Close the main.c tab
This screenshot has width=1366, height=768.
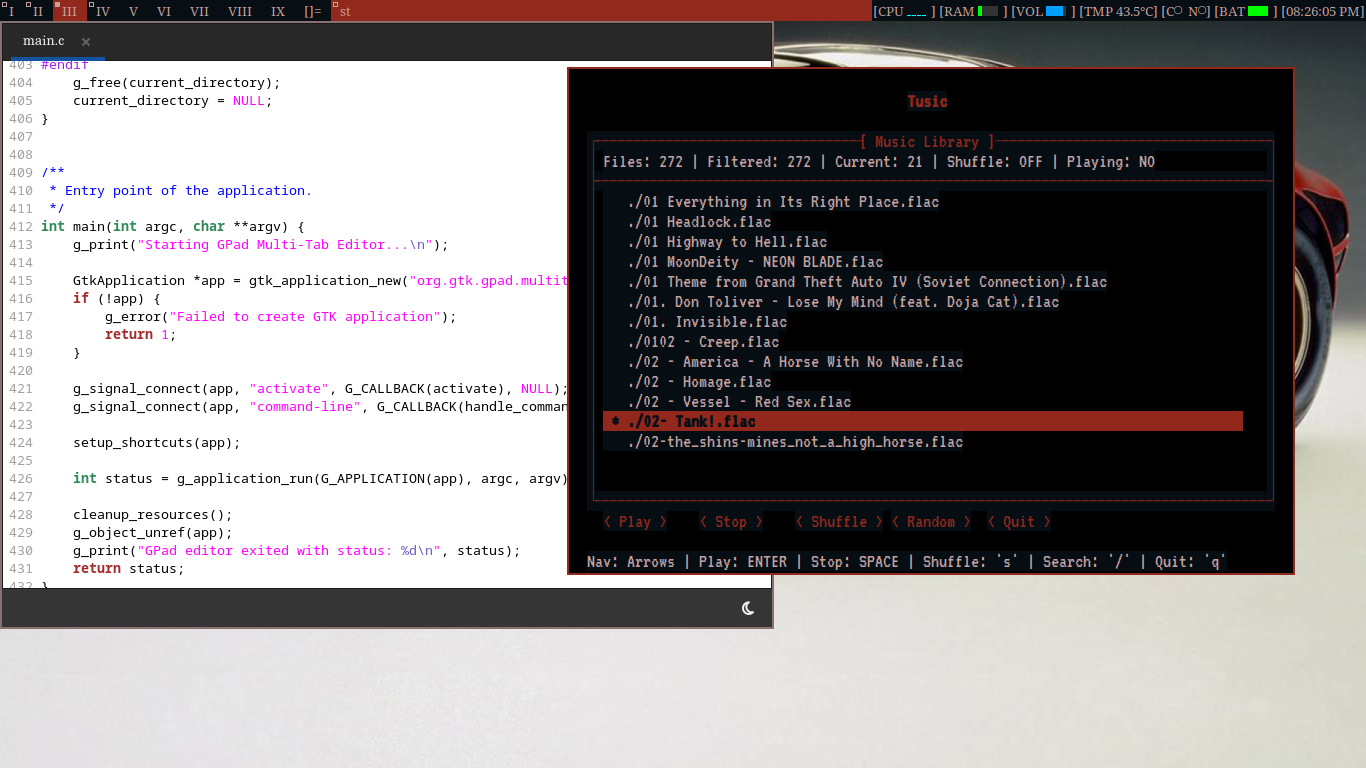pos(86,42)
